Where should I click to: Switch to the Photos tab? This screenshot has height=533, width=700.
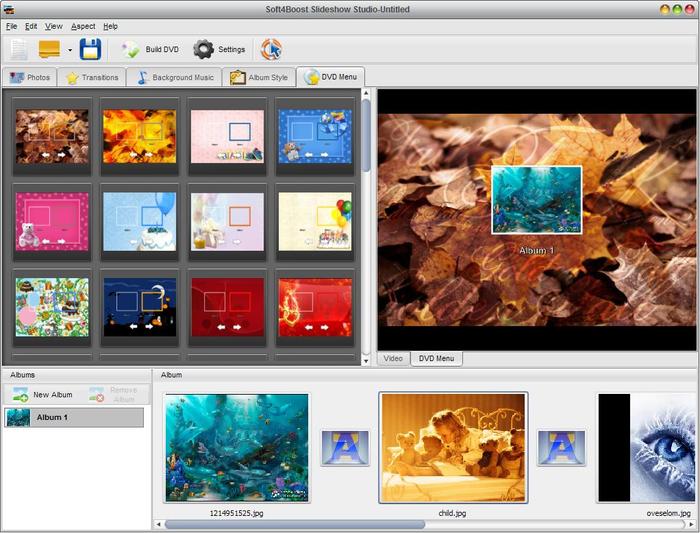click(x=29, y=77)
